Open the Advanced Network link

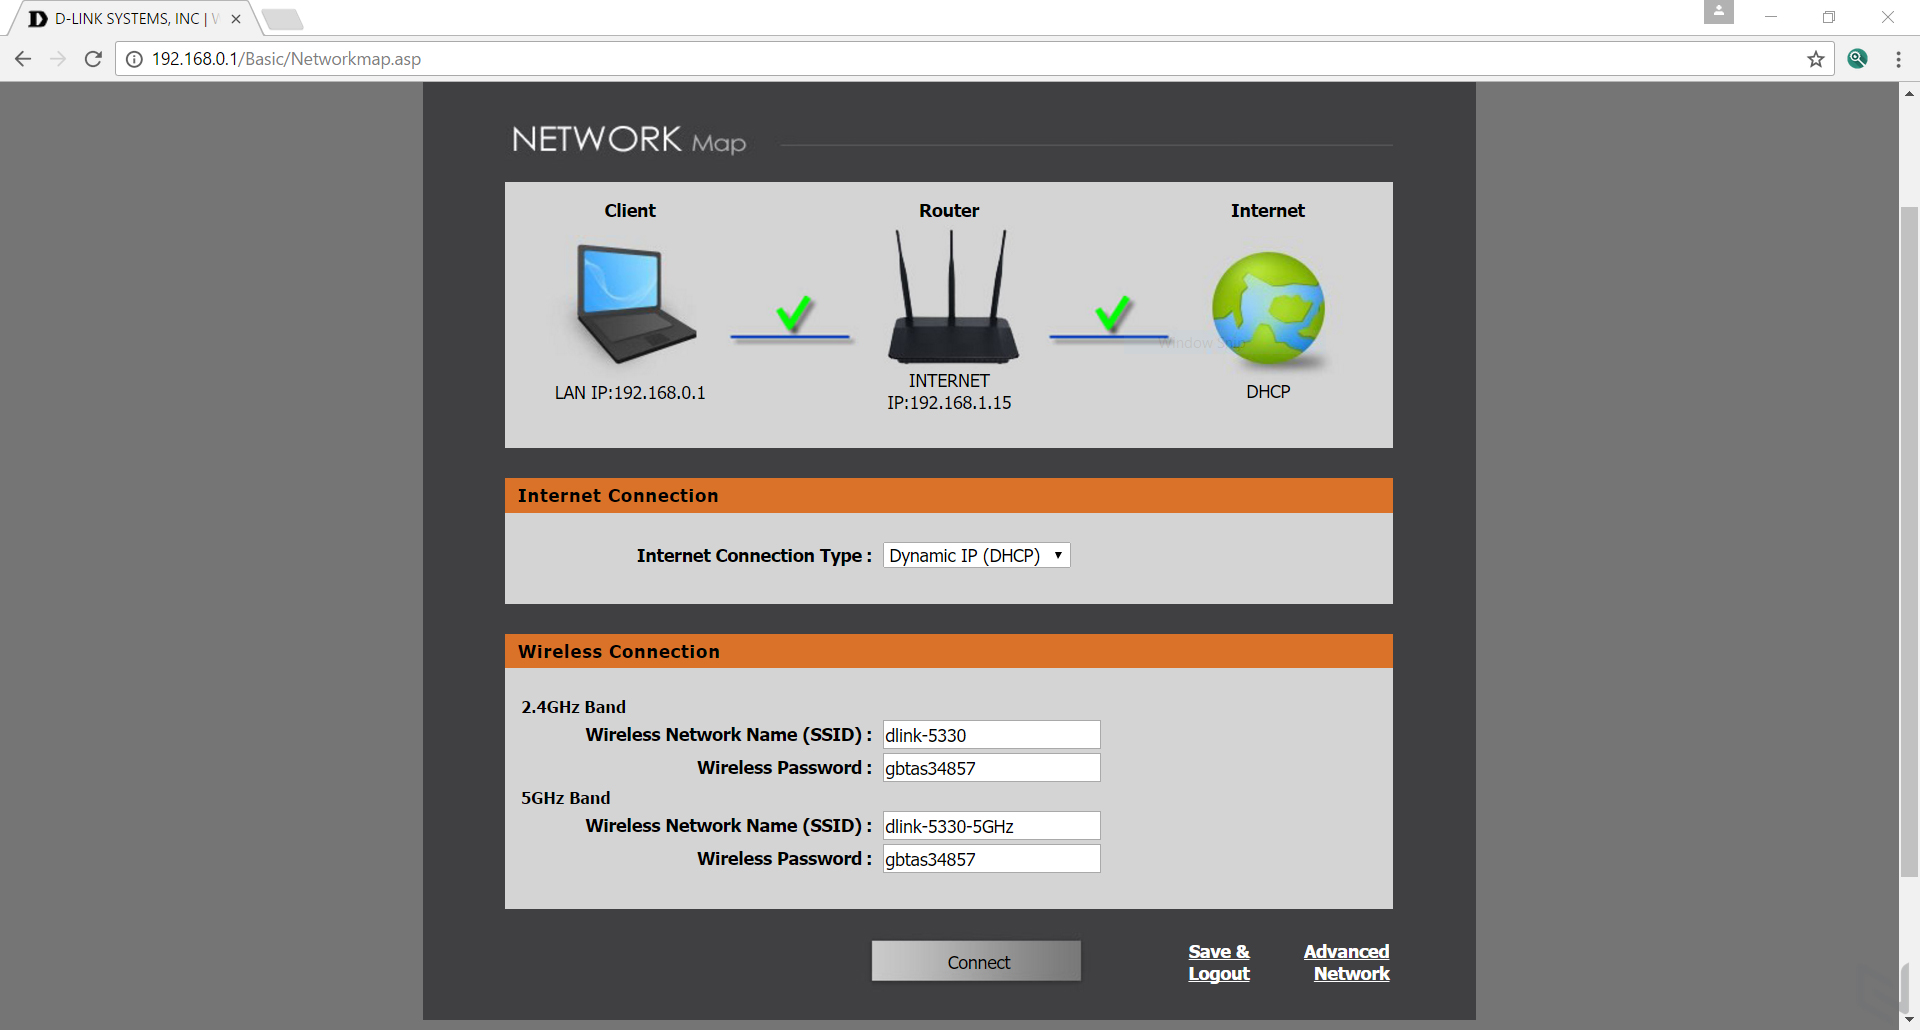click(x=1347, y=962)
